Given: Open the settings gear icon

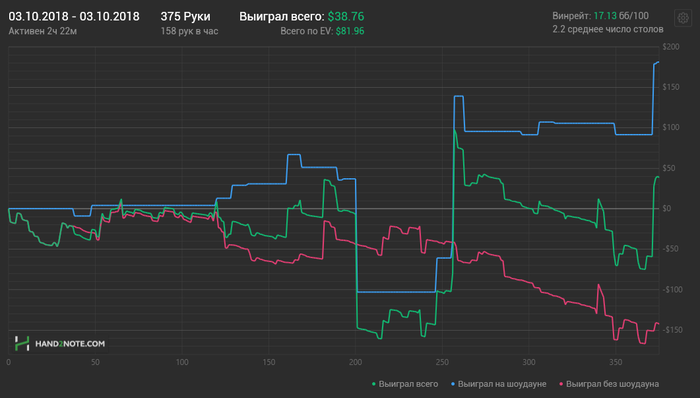Looking at the screenshot, I should 683,18.
